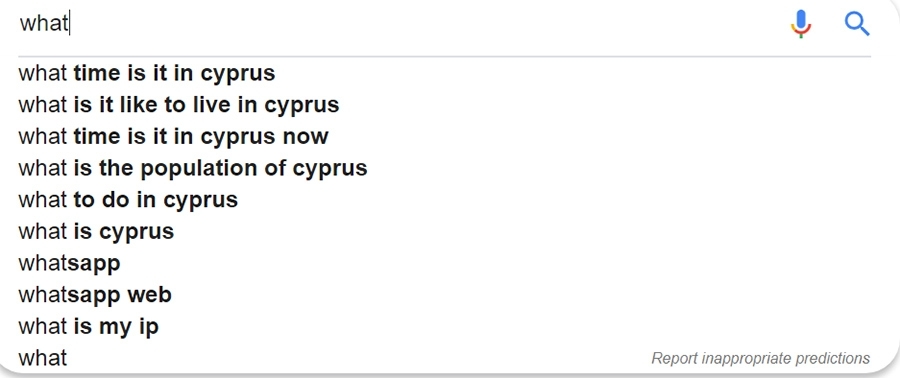Pick the 'what is cyprus' suggestion

(x=444, y=231)
